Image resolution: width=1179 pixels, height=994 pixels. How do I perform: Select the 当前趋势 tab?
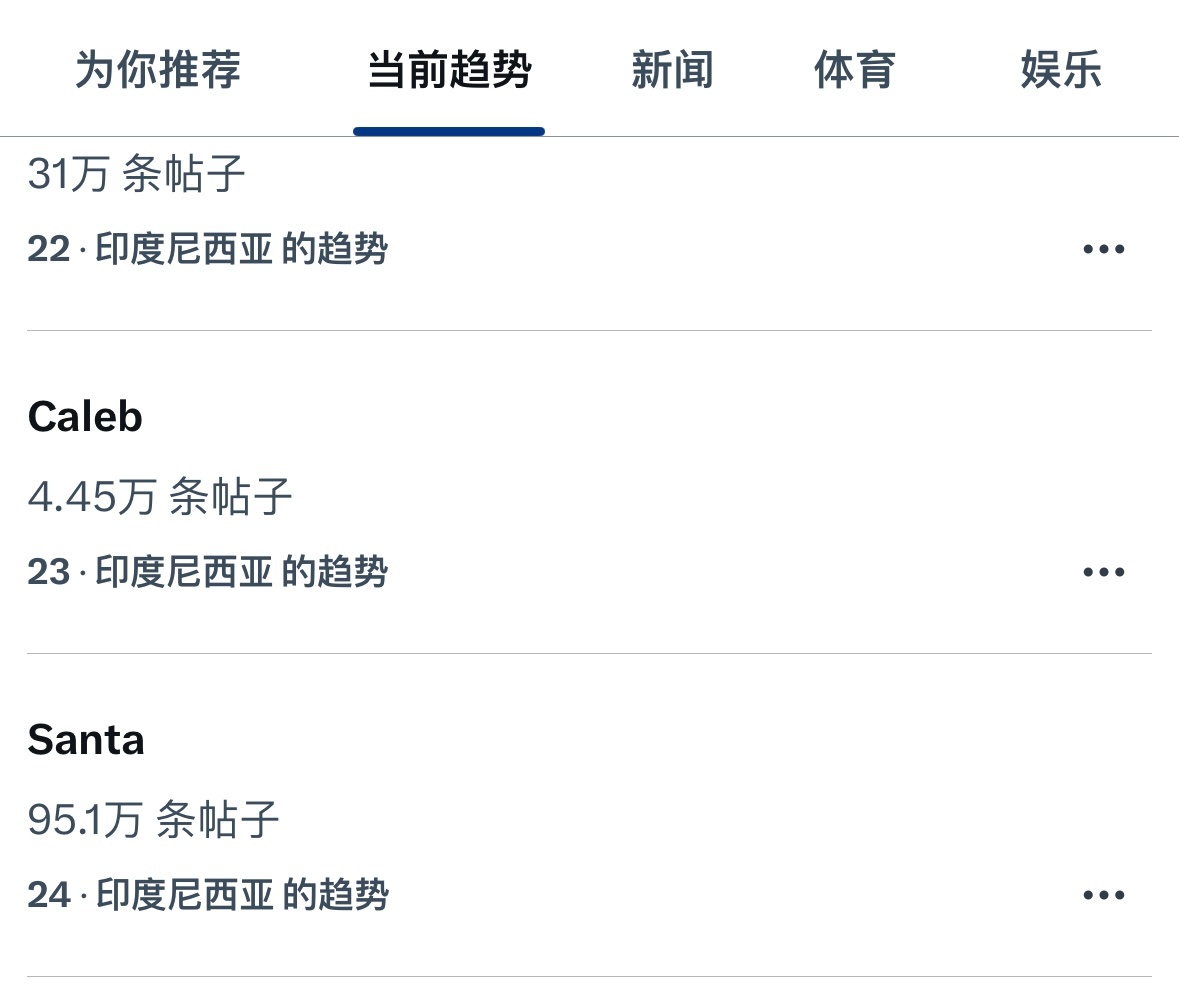coord(449,71)
